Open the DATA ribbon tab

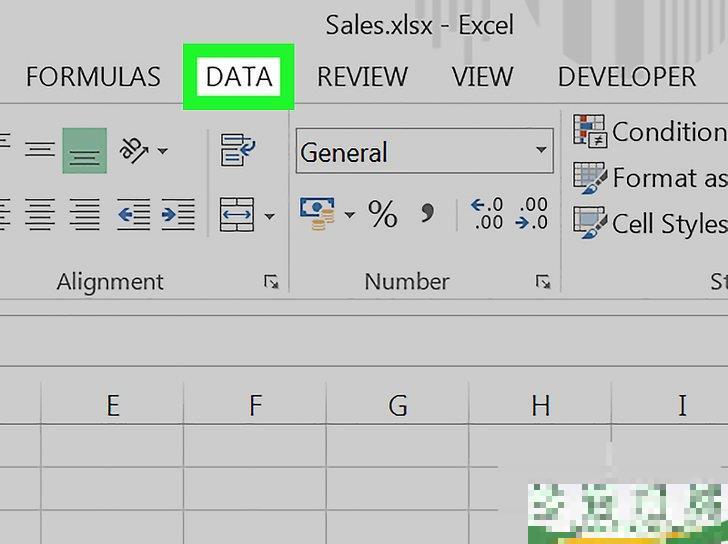(x=238, y=77)
